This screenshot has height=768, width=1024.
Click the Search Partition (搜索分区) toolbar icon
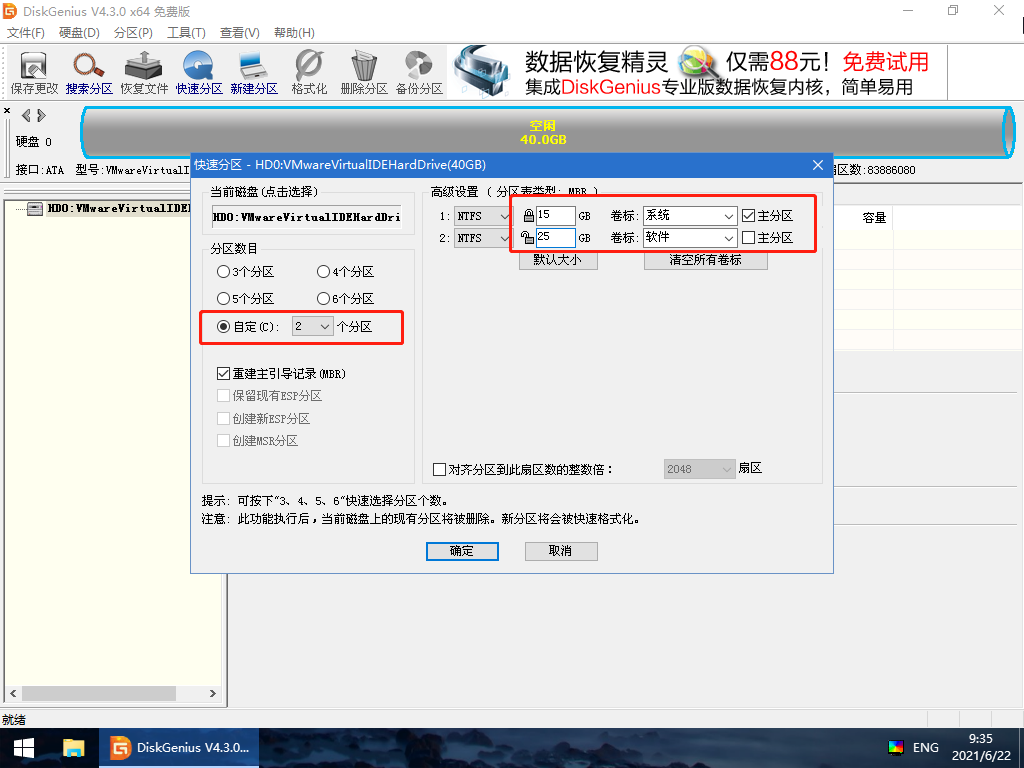point(89,72)
